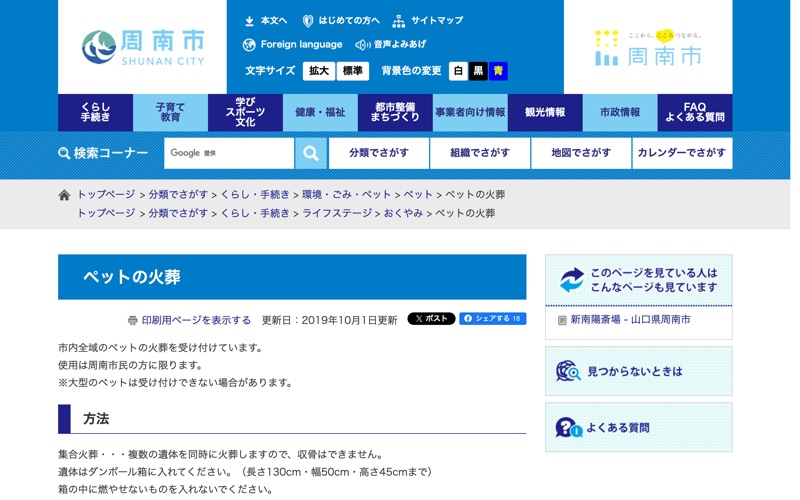Click the 標準 text size button

353,71
